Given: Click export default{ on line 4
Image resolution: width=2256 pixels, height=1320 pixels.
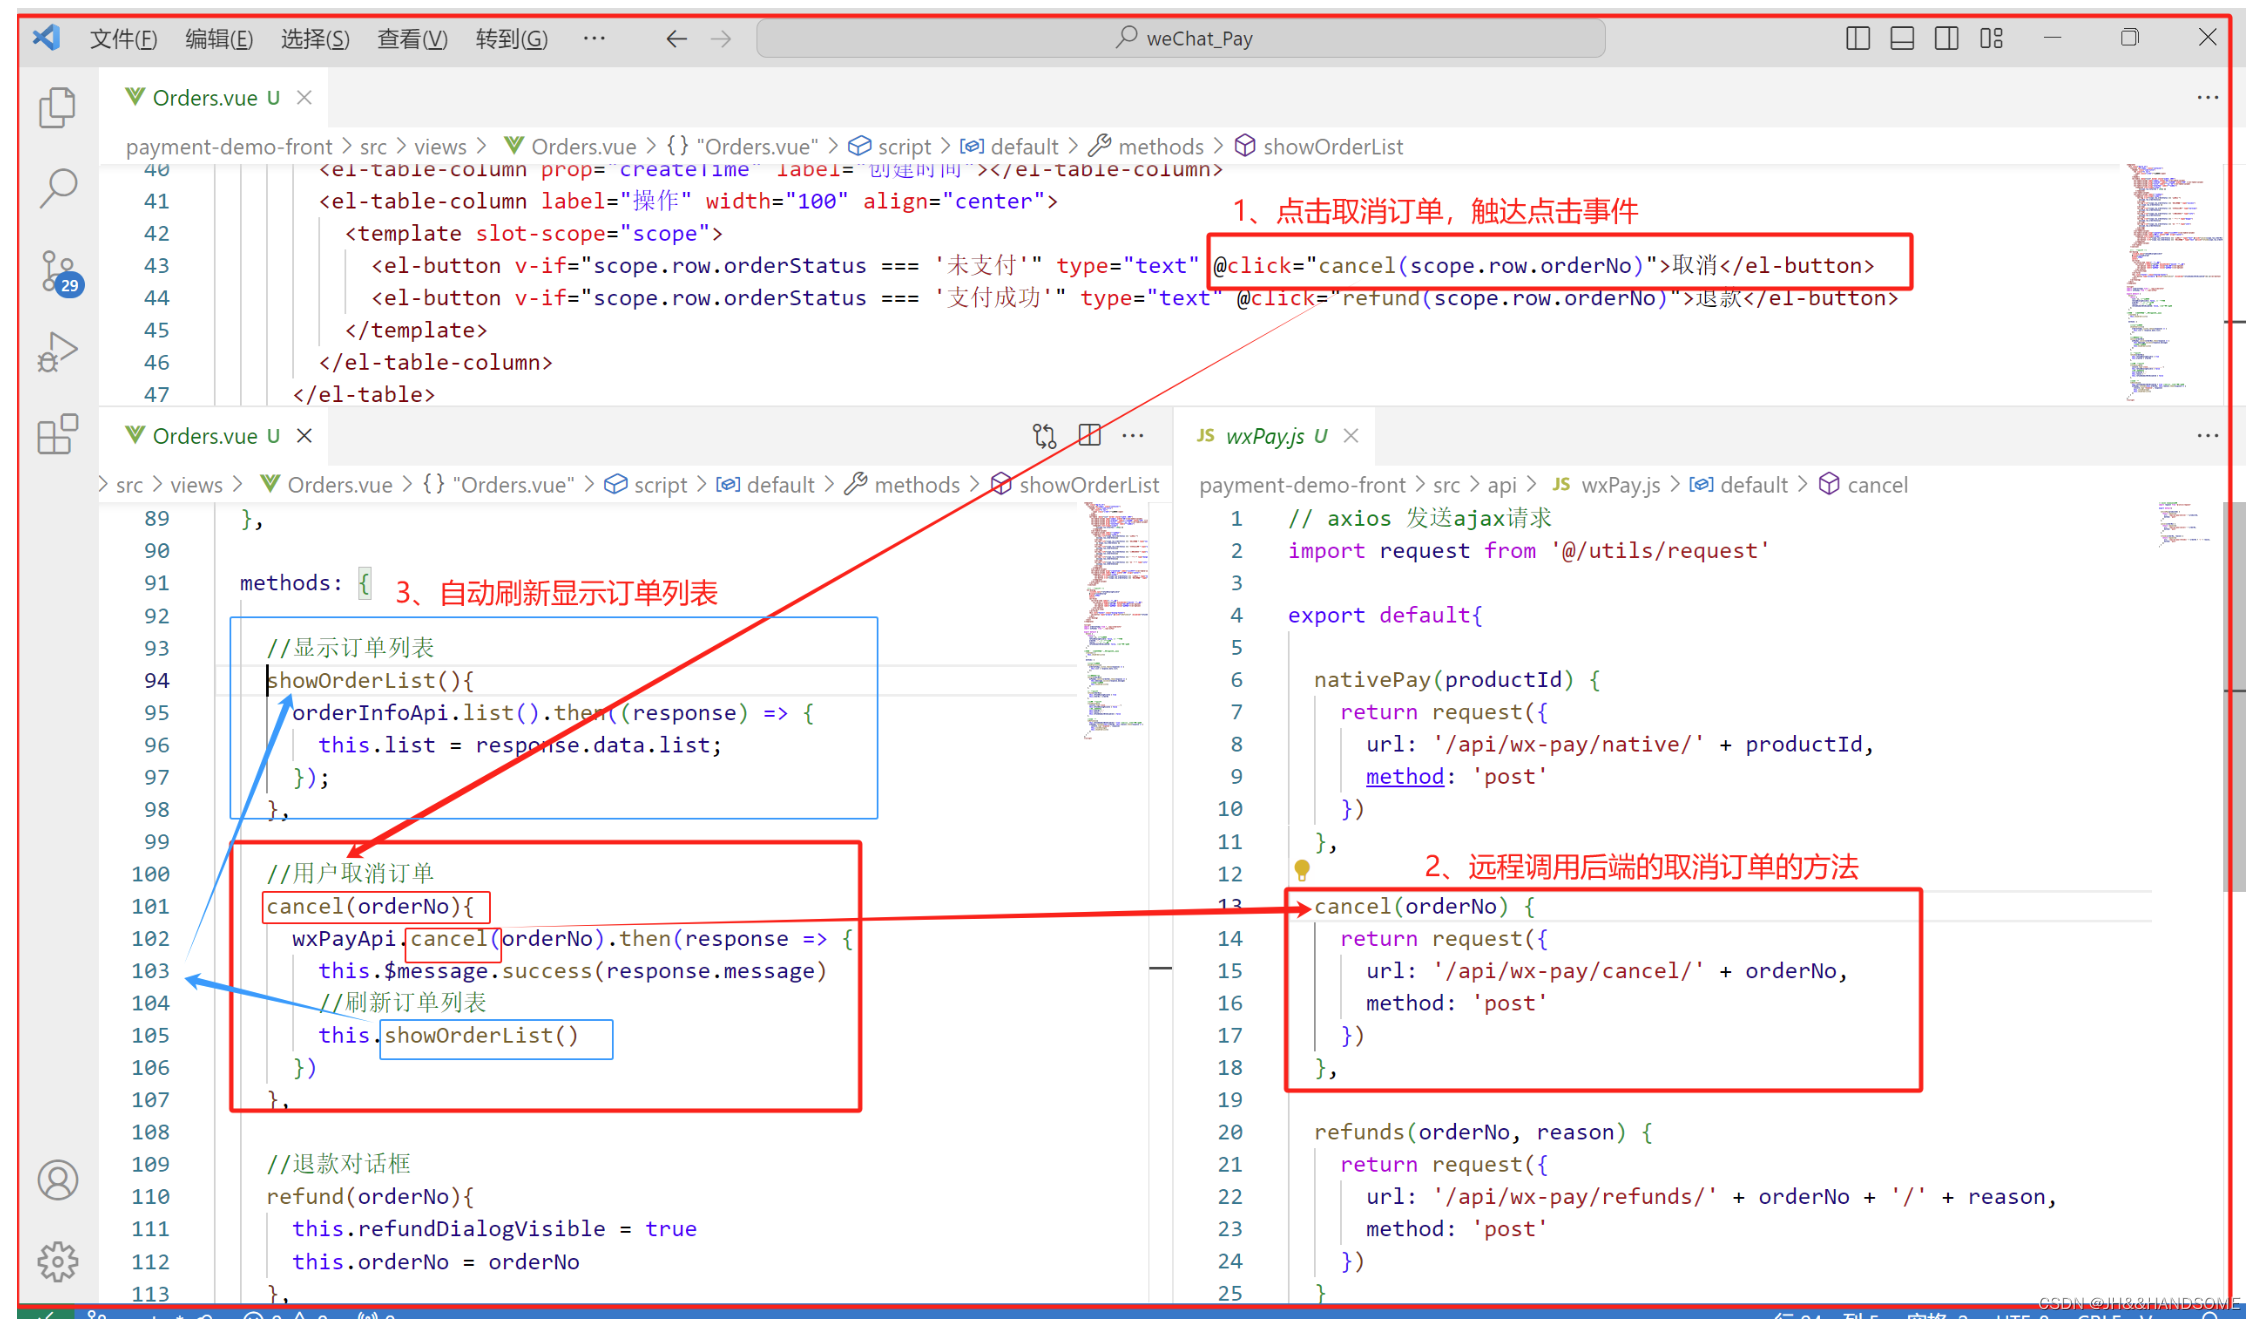Looking at the screenshot, I should click(1385, 615).
